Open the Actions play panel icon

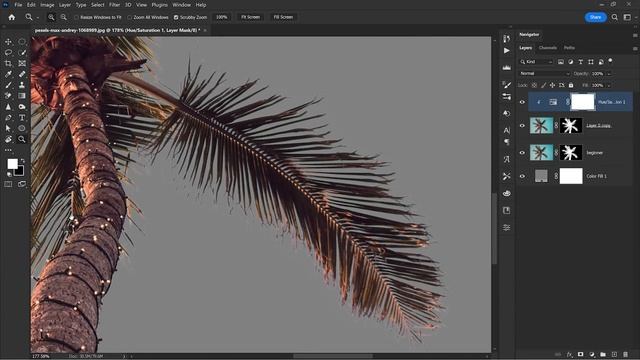tap(507, 51)
